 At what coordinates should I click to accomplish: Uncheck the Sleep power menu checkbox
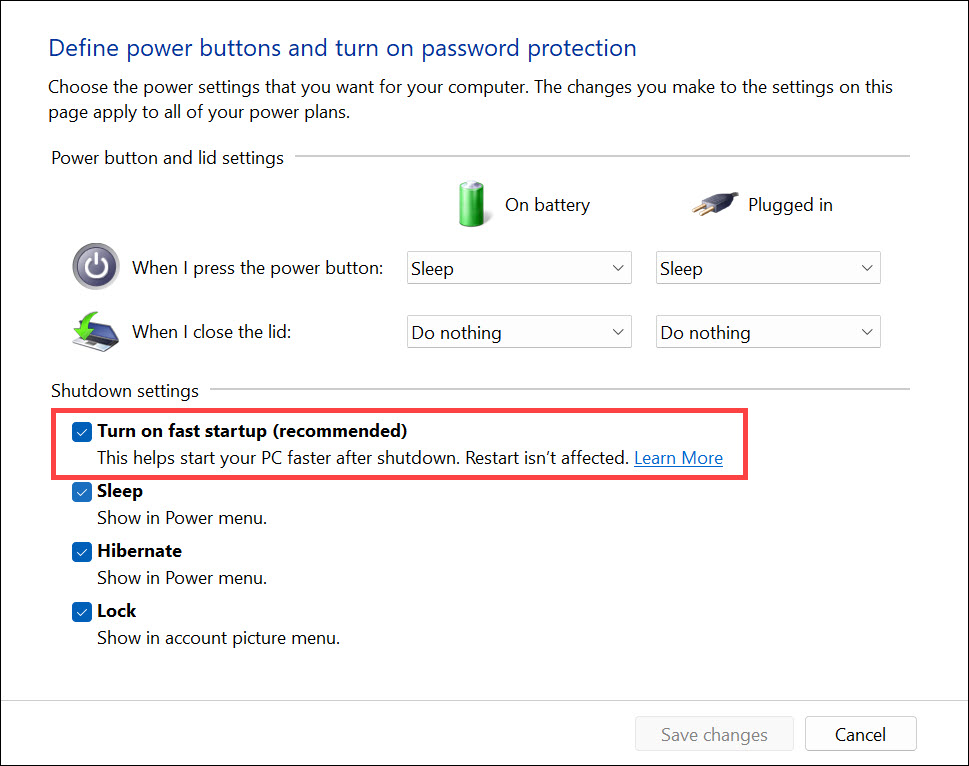click(82, 492)
